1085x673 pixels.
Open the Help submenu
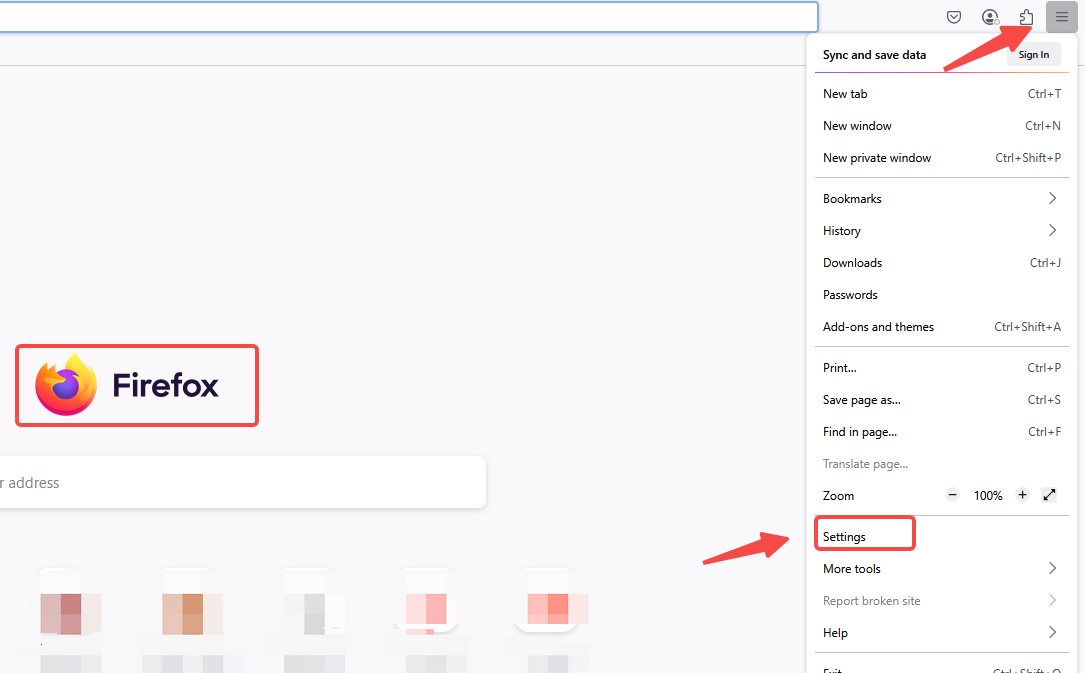(940, 633)
